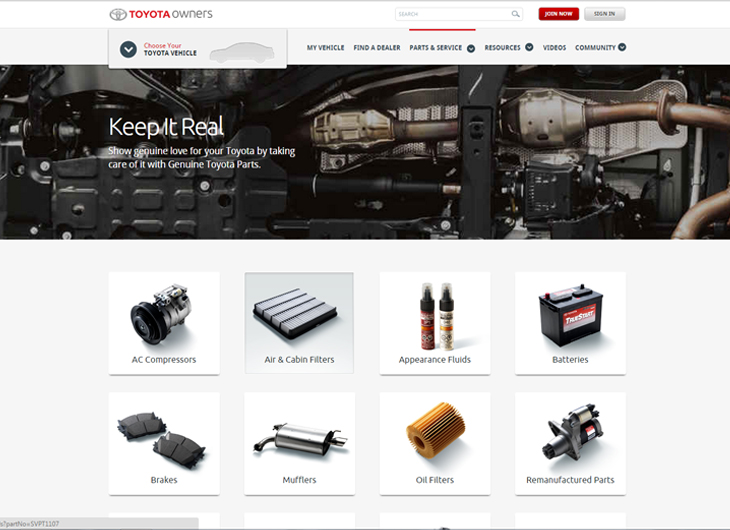Click the muffler product image

pos(300,439)
